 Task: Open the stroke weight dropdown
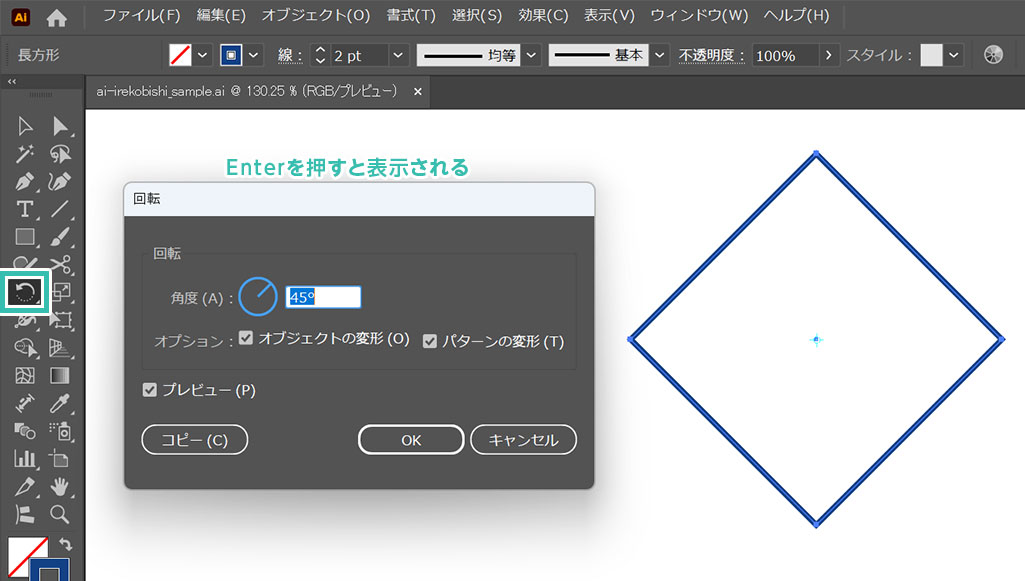[398, 56]
